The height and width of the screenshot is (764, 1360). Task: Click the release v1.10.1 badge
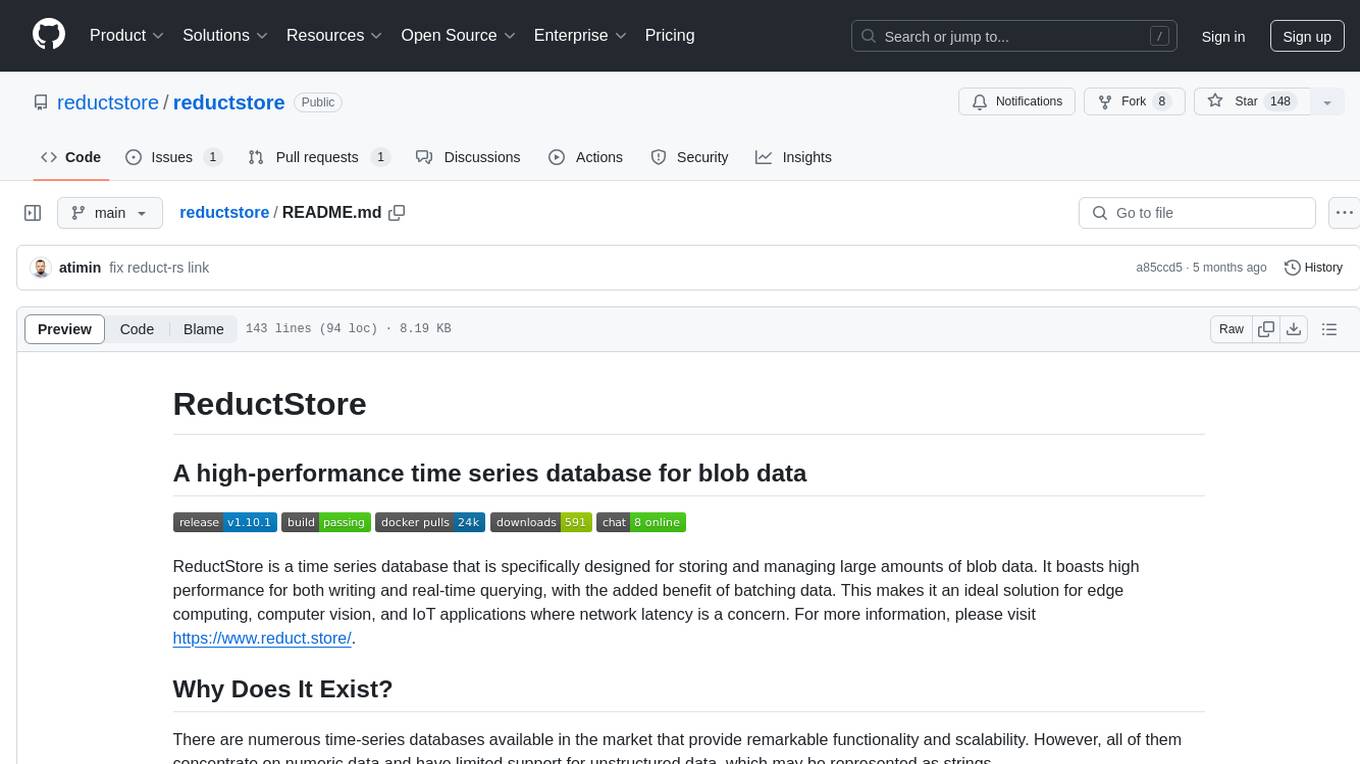pos(225,522)
